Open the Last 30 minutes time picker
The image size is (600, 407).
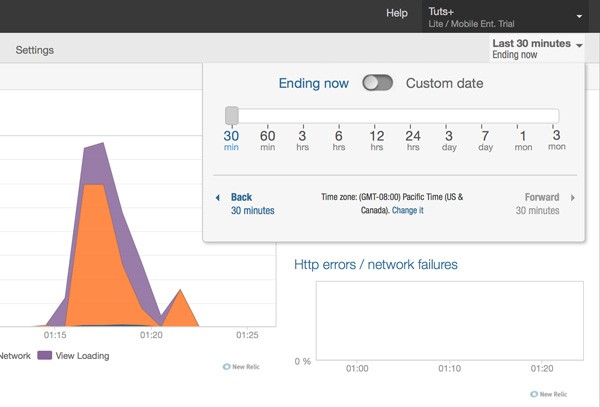click(x=537, y=49)
